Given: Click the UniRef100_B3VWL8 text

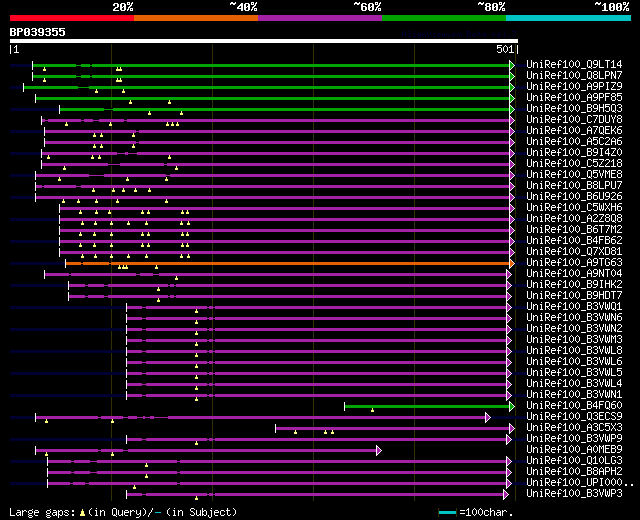Looking at the screenshot, I should pos(574,351).
